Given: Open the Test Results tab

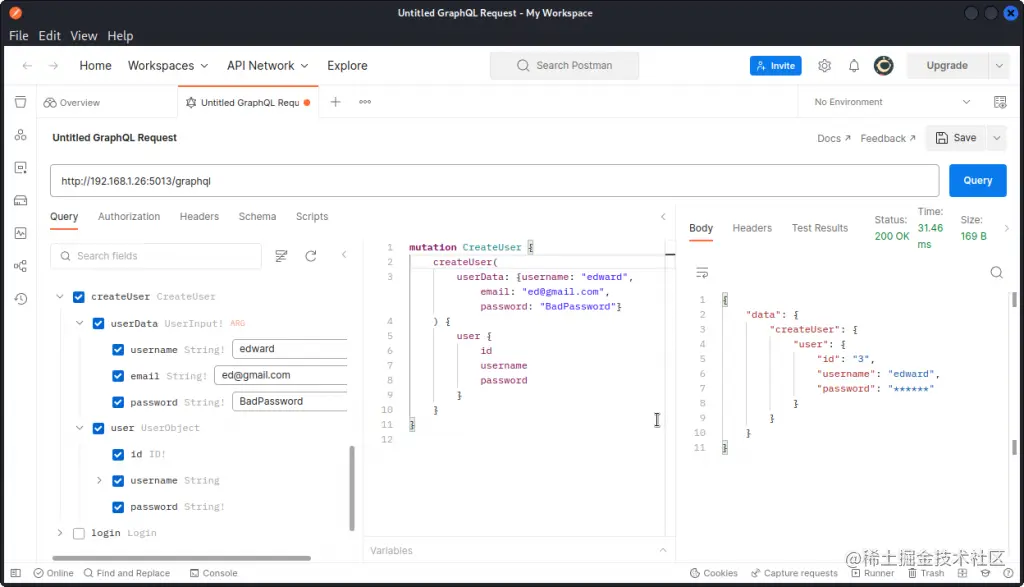Looking at the screenshot, I should point(820,228).
